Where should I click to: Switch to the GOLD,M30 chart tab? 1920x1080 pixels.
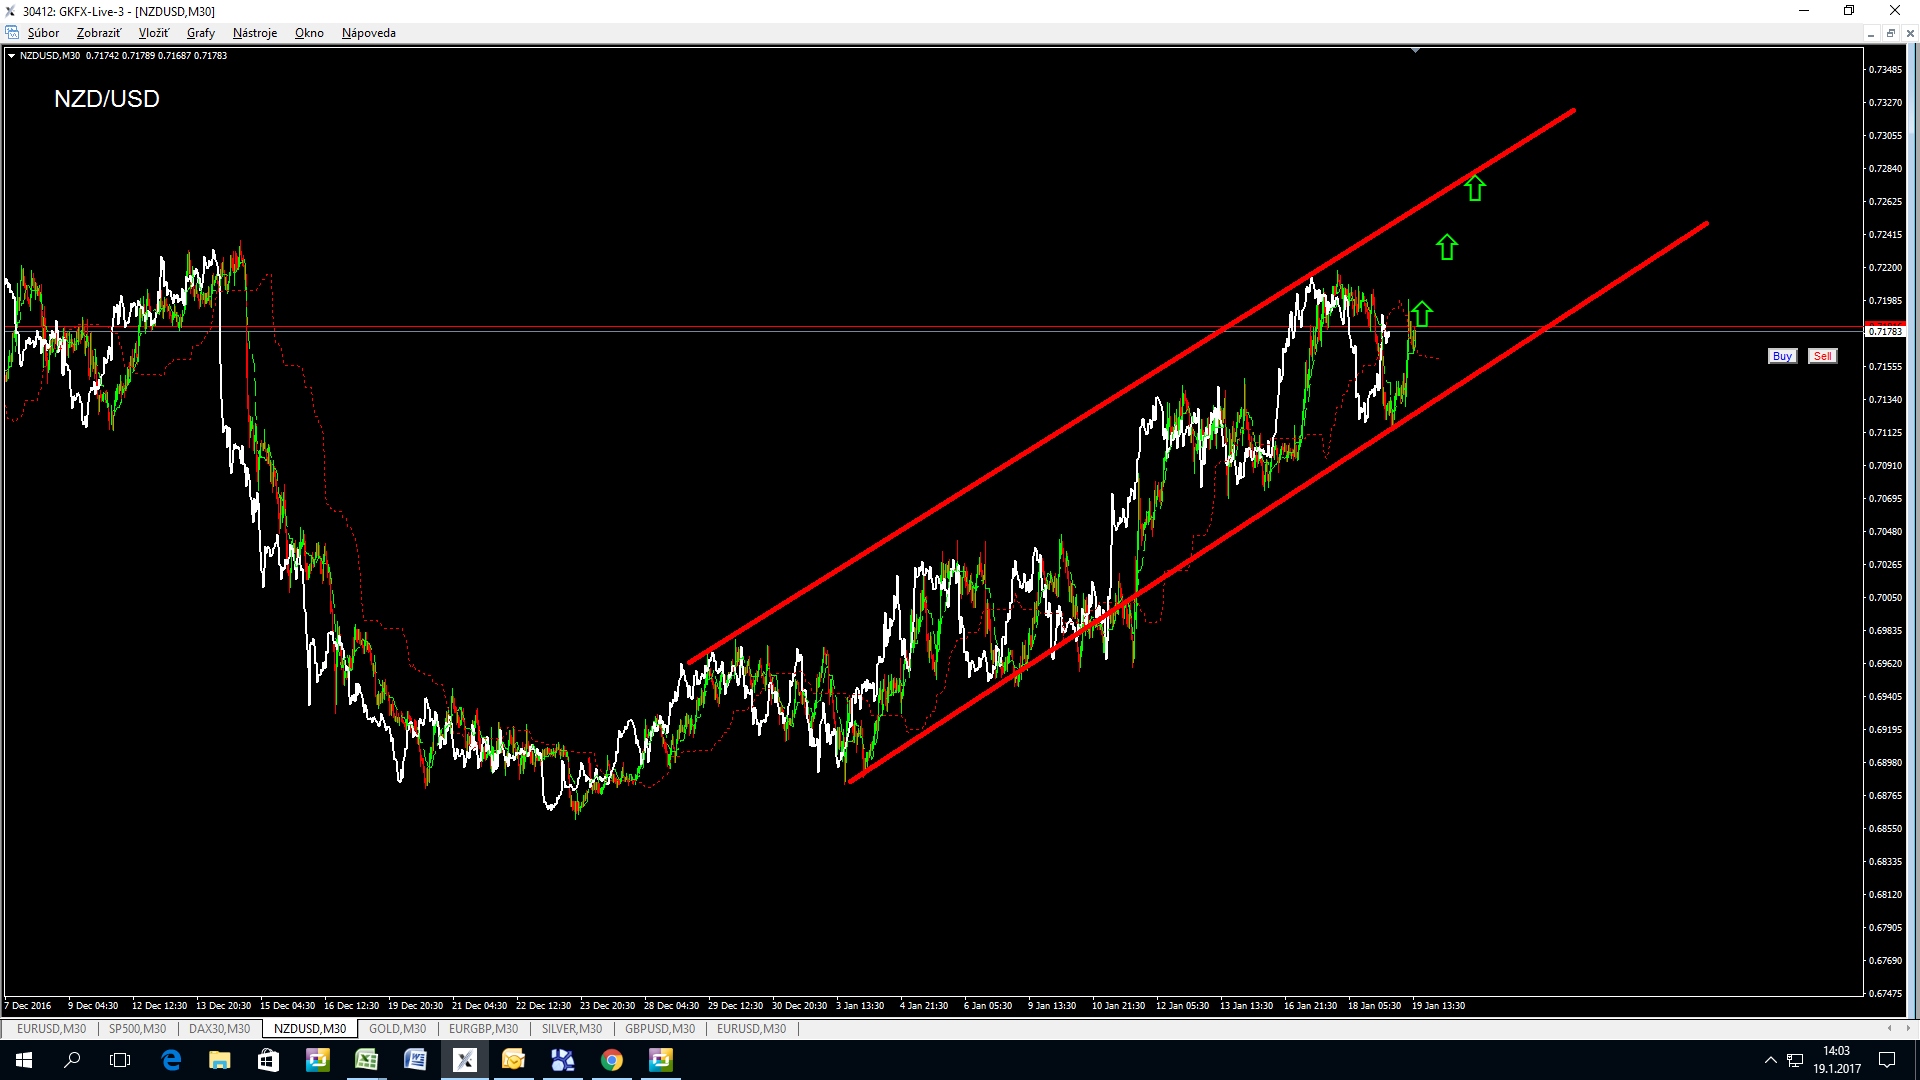(397, 1028)
